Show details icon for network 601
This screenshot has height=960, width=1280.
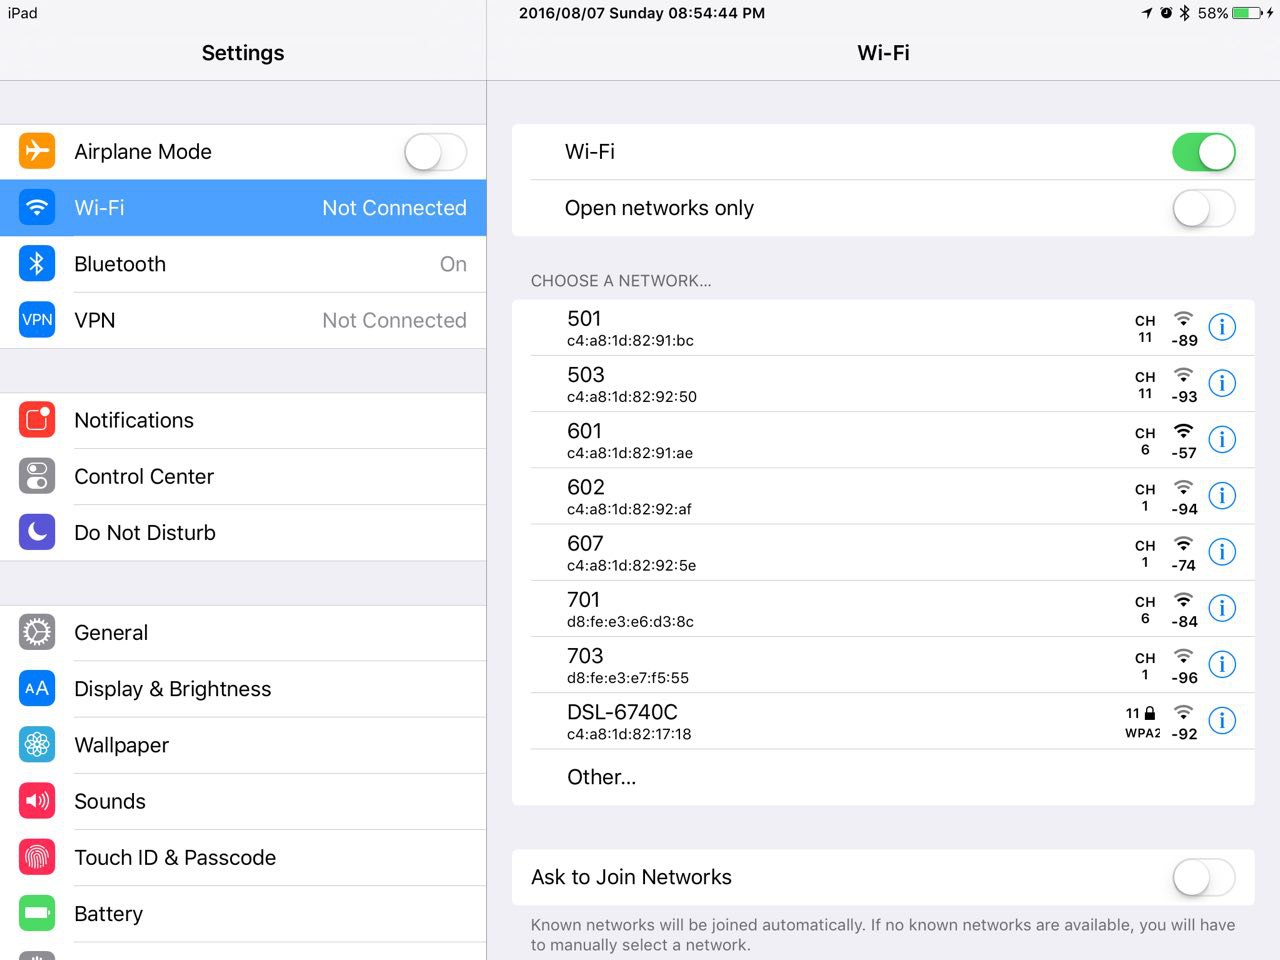coord(1222,439)
